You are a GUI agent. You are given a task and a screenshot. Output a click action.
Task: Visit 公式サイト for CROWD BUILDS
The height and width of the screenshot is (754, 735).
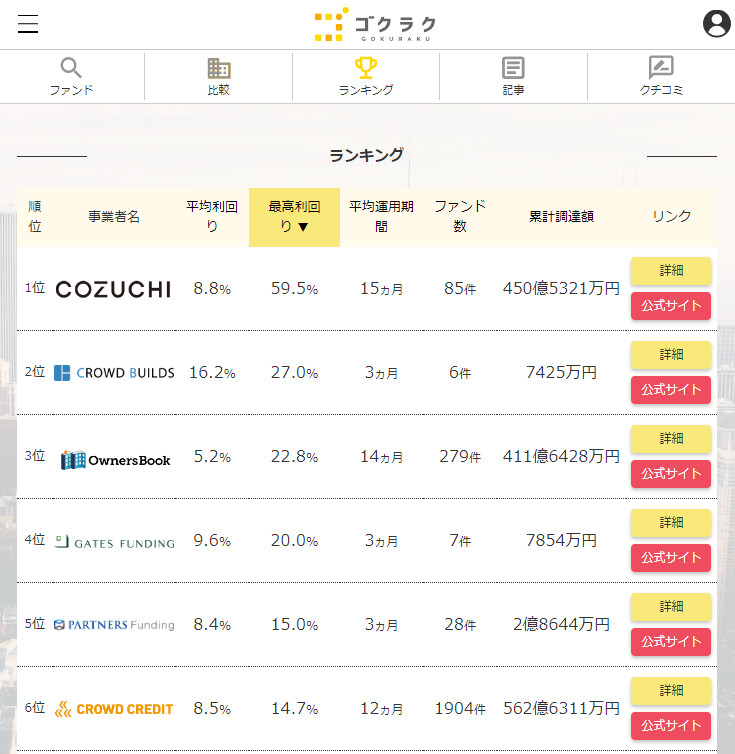pyautogui.click(x=671, y=390)
